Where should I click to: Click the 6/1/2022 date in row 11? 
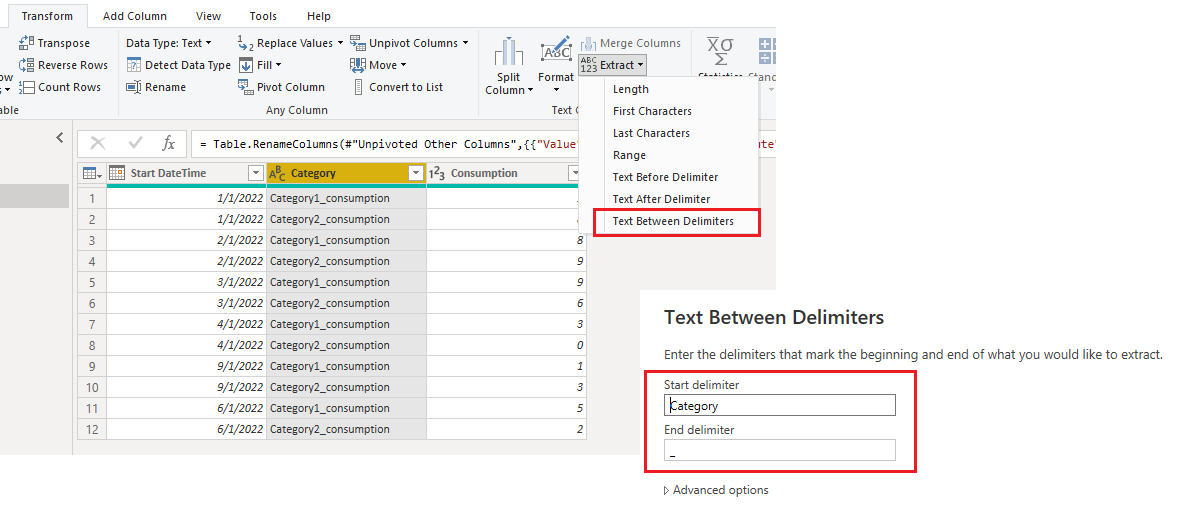click(186, 408)
